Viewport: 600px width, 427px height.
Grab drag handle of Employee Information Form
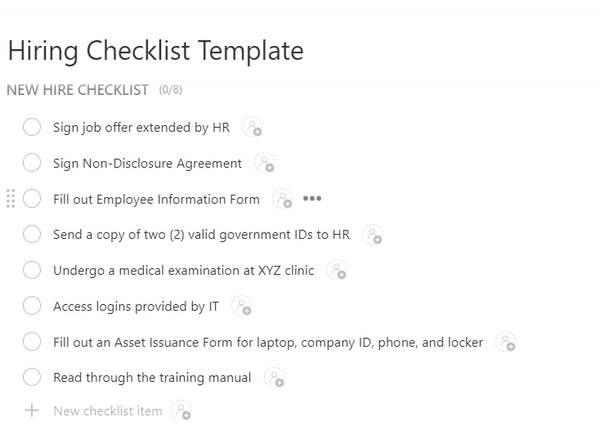(x=11, y=199)
